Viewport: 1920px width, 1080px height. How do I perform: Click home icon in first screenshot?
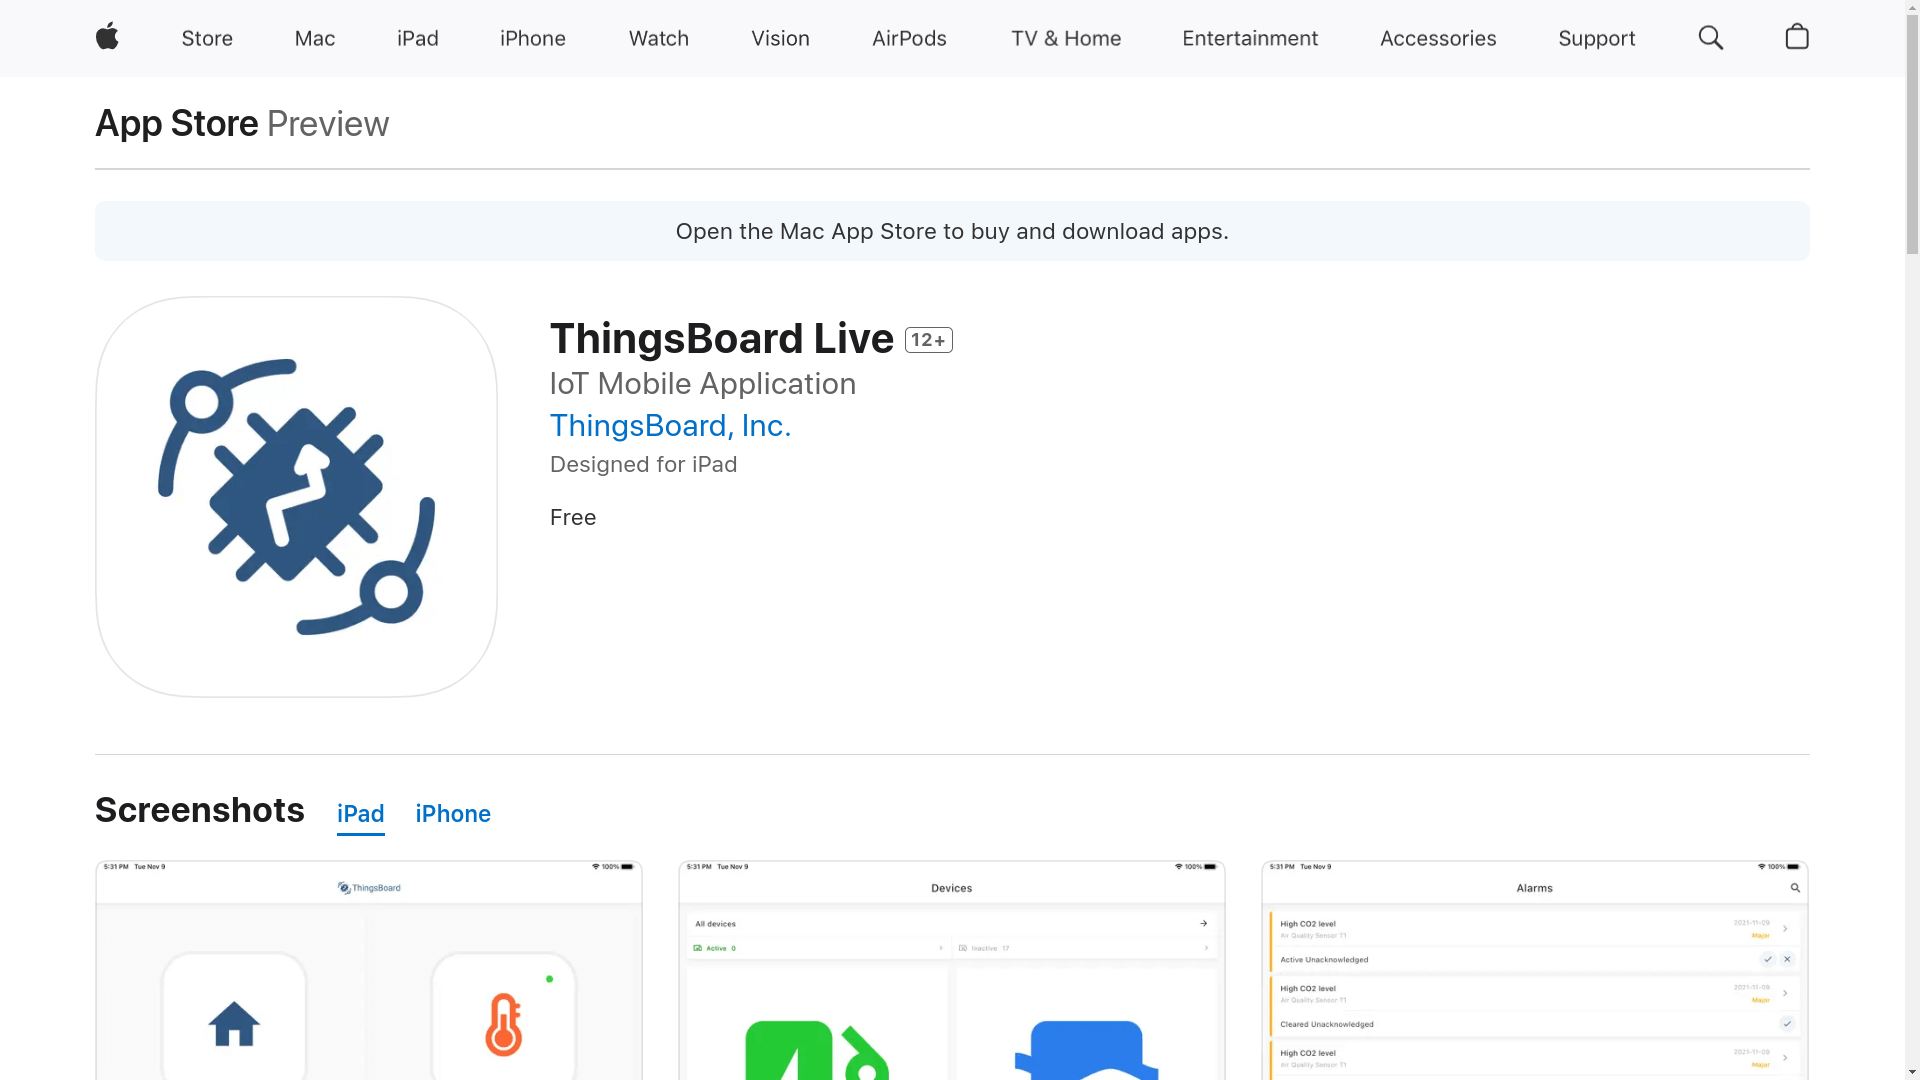coord(234,1024)
